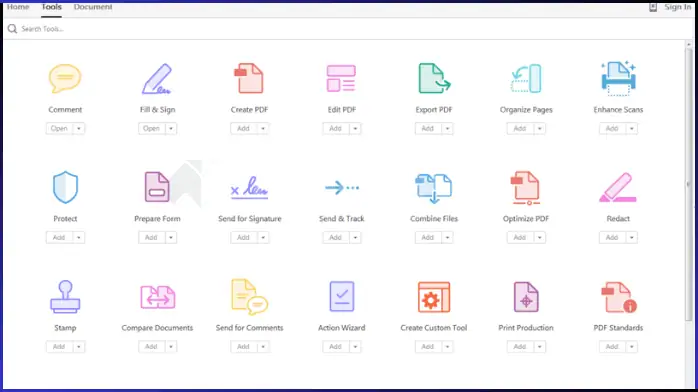Click the PDF Standards icon
Viewport: 698px width, 392px height.
tap(619, 297)
